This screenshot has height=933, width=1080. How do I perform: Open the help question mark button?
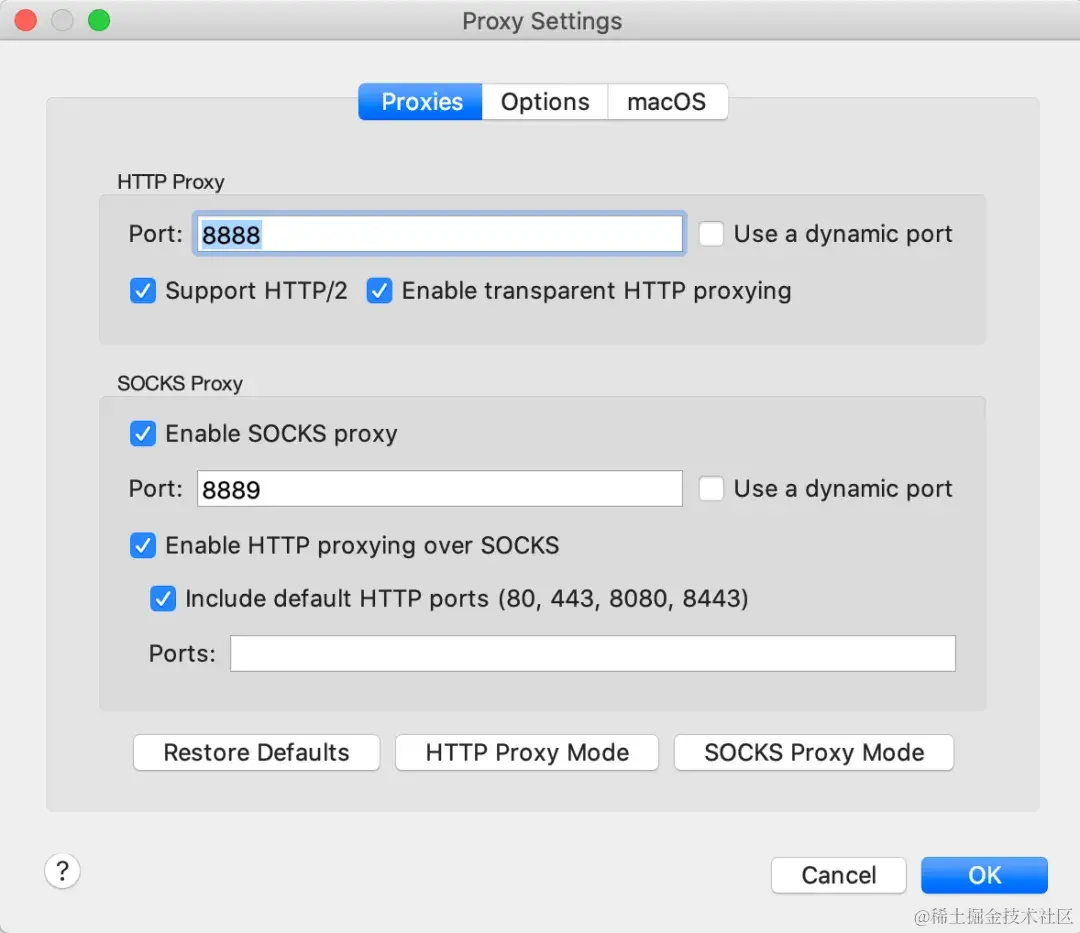(x=63, y=871)
